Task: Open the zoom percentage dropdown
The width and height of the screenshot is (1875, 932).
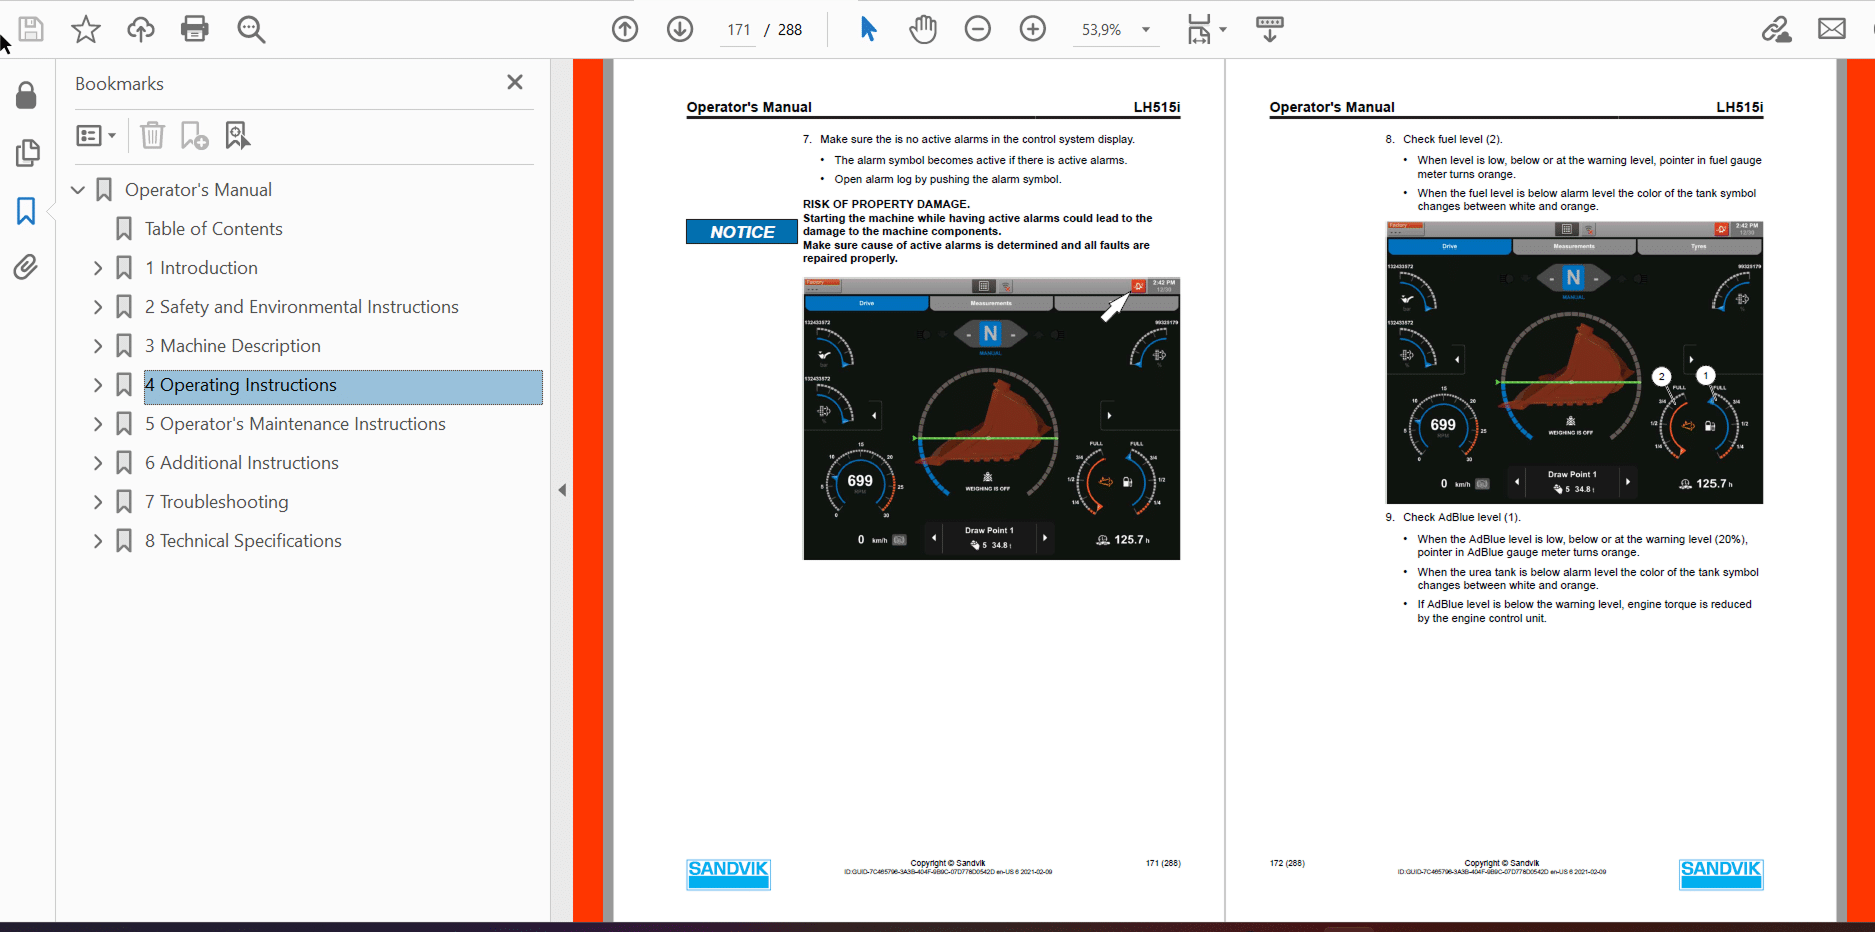Action: (x=1146, y=30)
